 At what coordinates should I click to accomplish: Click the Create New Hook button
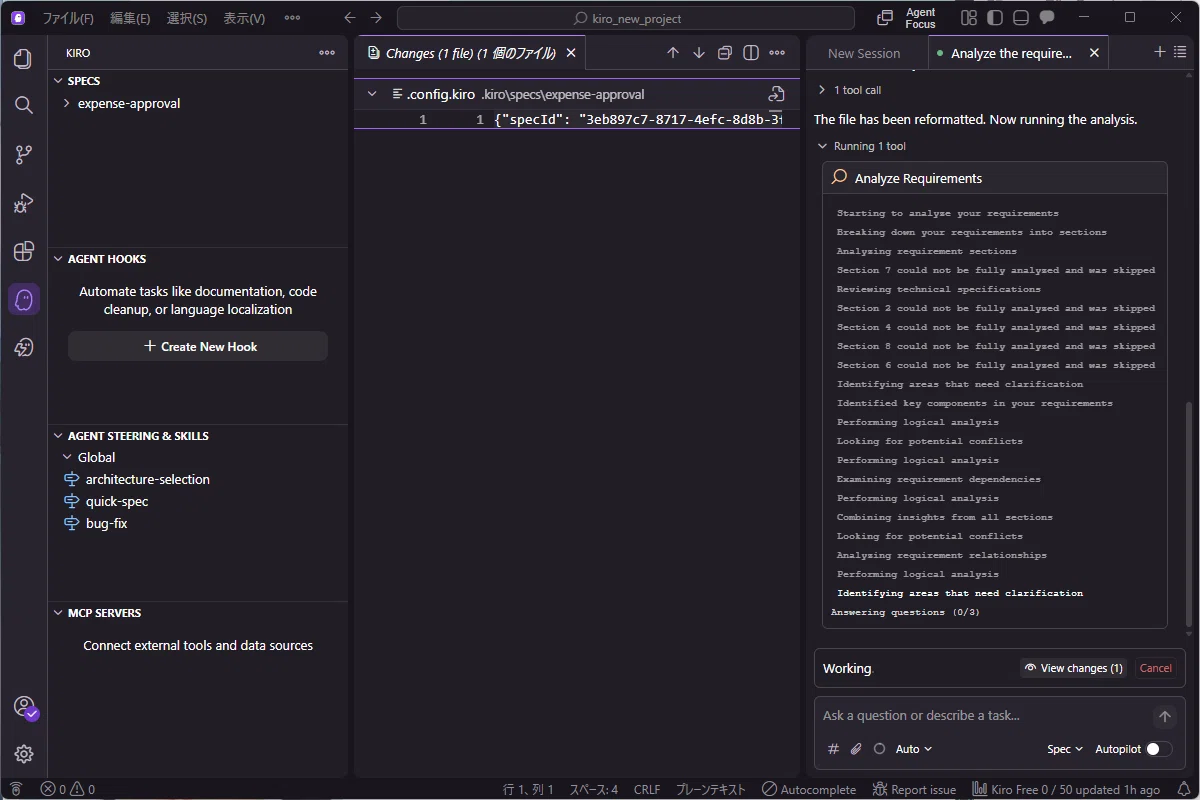pos(198,346)
